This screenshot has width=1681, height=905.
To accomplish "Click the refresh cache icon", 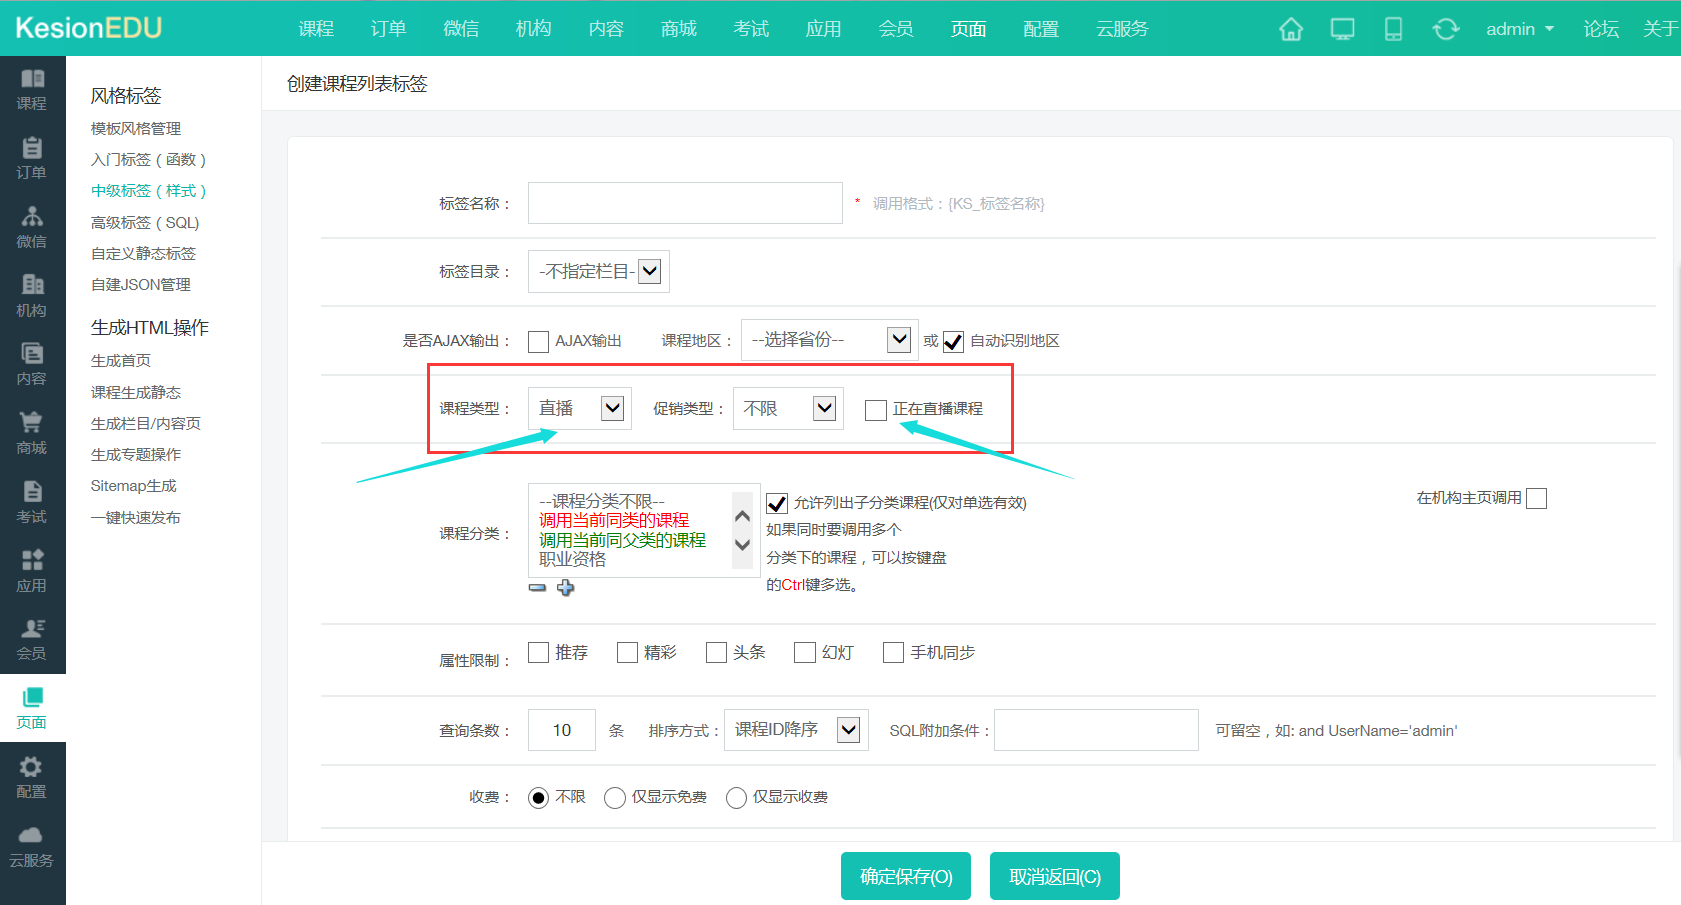I will point(1445,29).
